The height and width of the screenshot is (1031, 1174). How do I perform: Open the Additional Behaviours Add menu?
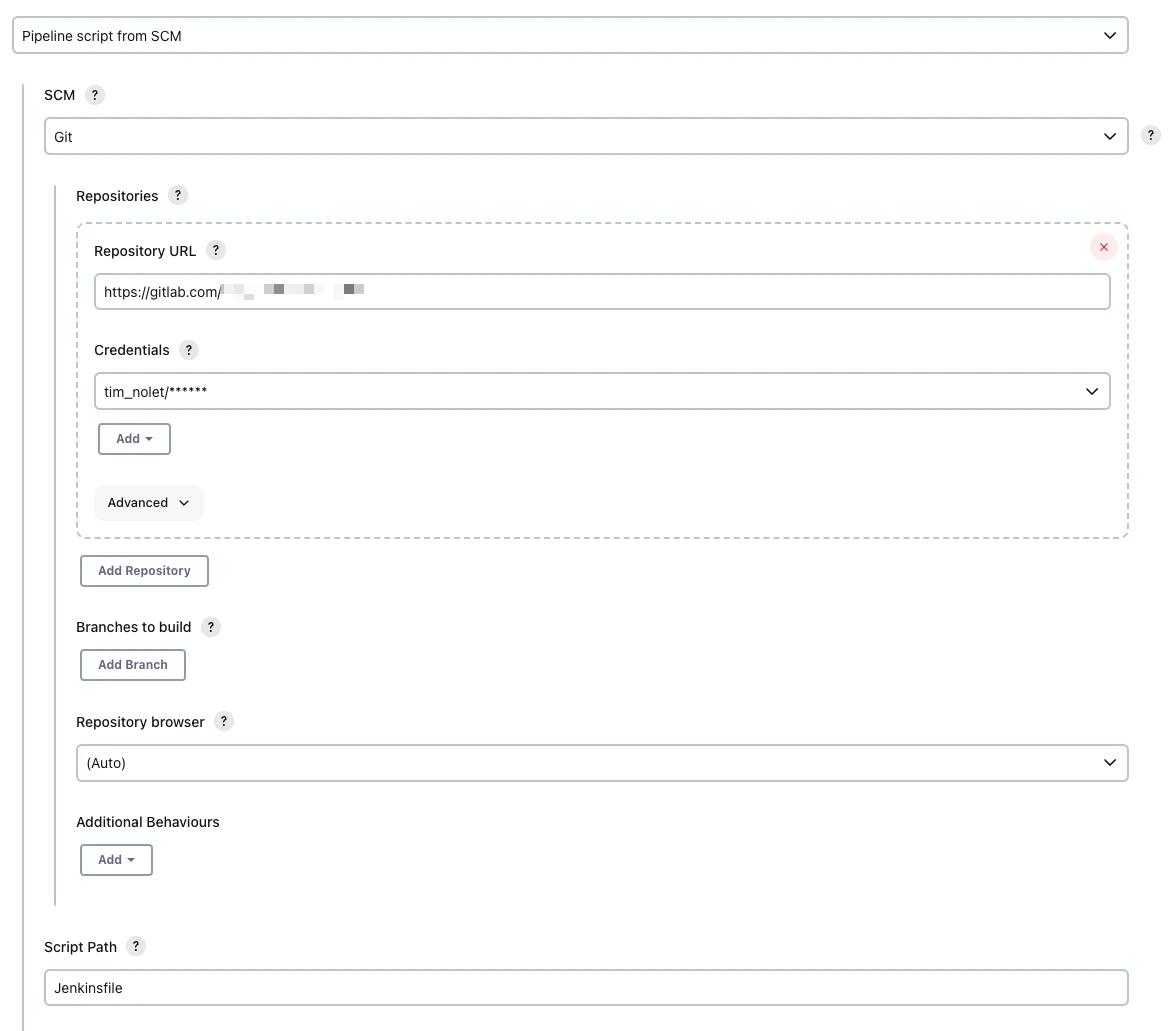click(x=116, y=859)
